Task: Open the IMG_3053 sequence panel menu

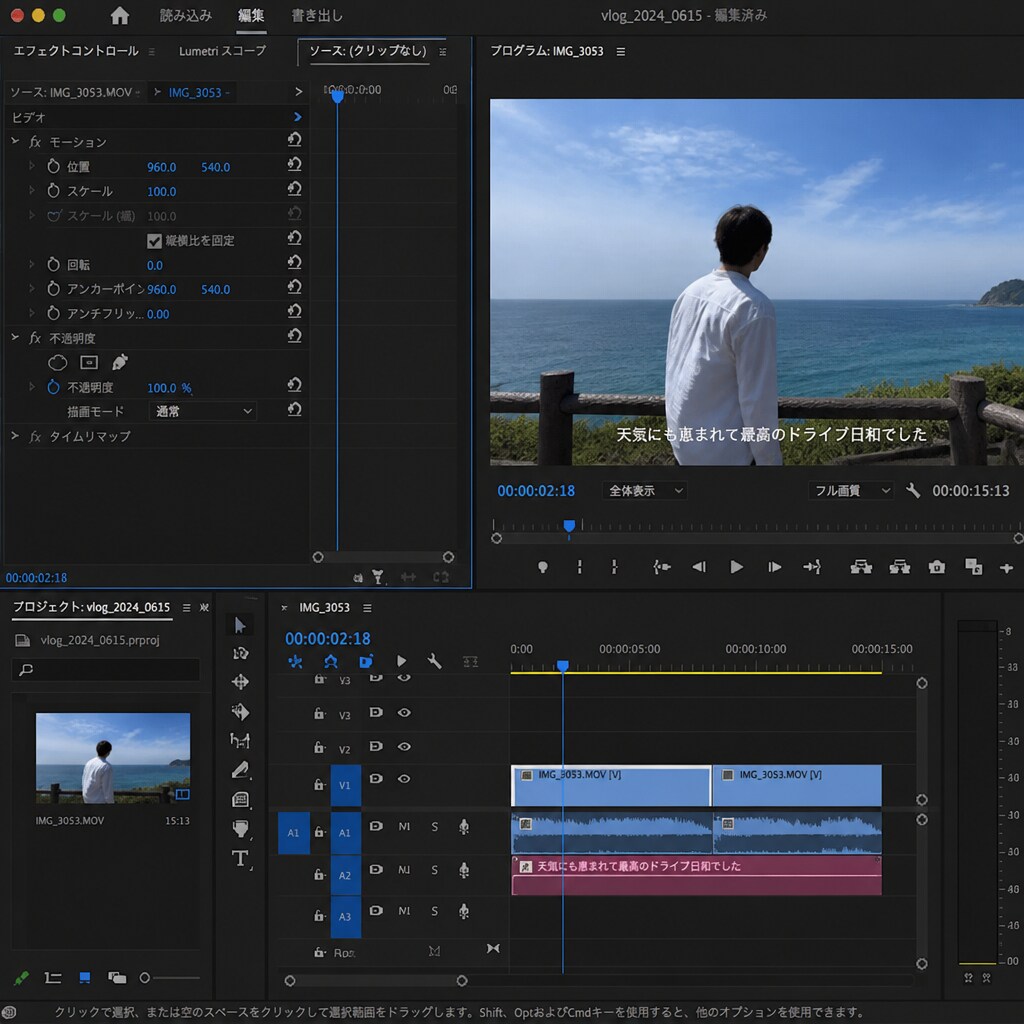Action: click(368, 608)
